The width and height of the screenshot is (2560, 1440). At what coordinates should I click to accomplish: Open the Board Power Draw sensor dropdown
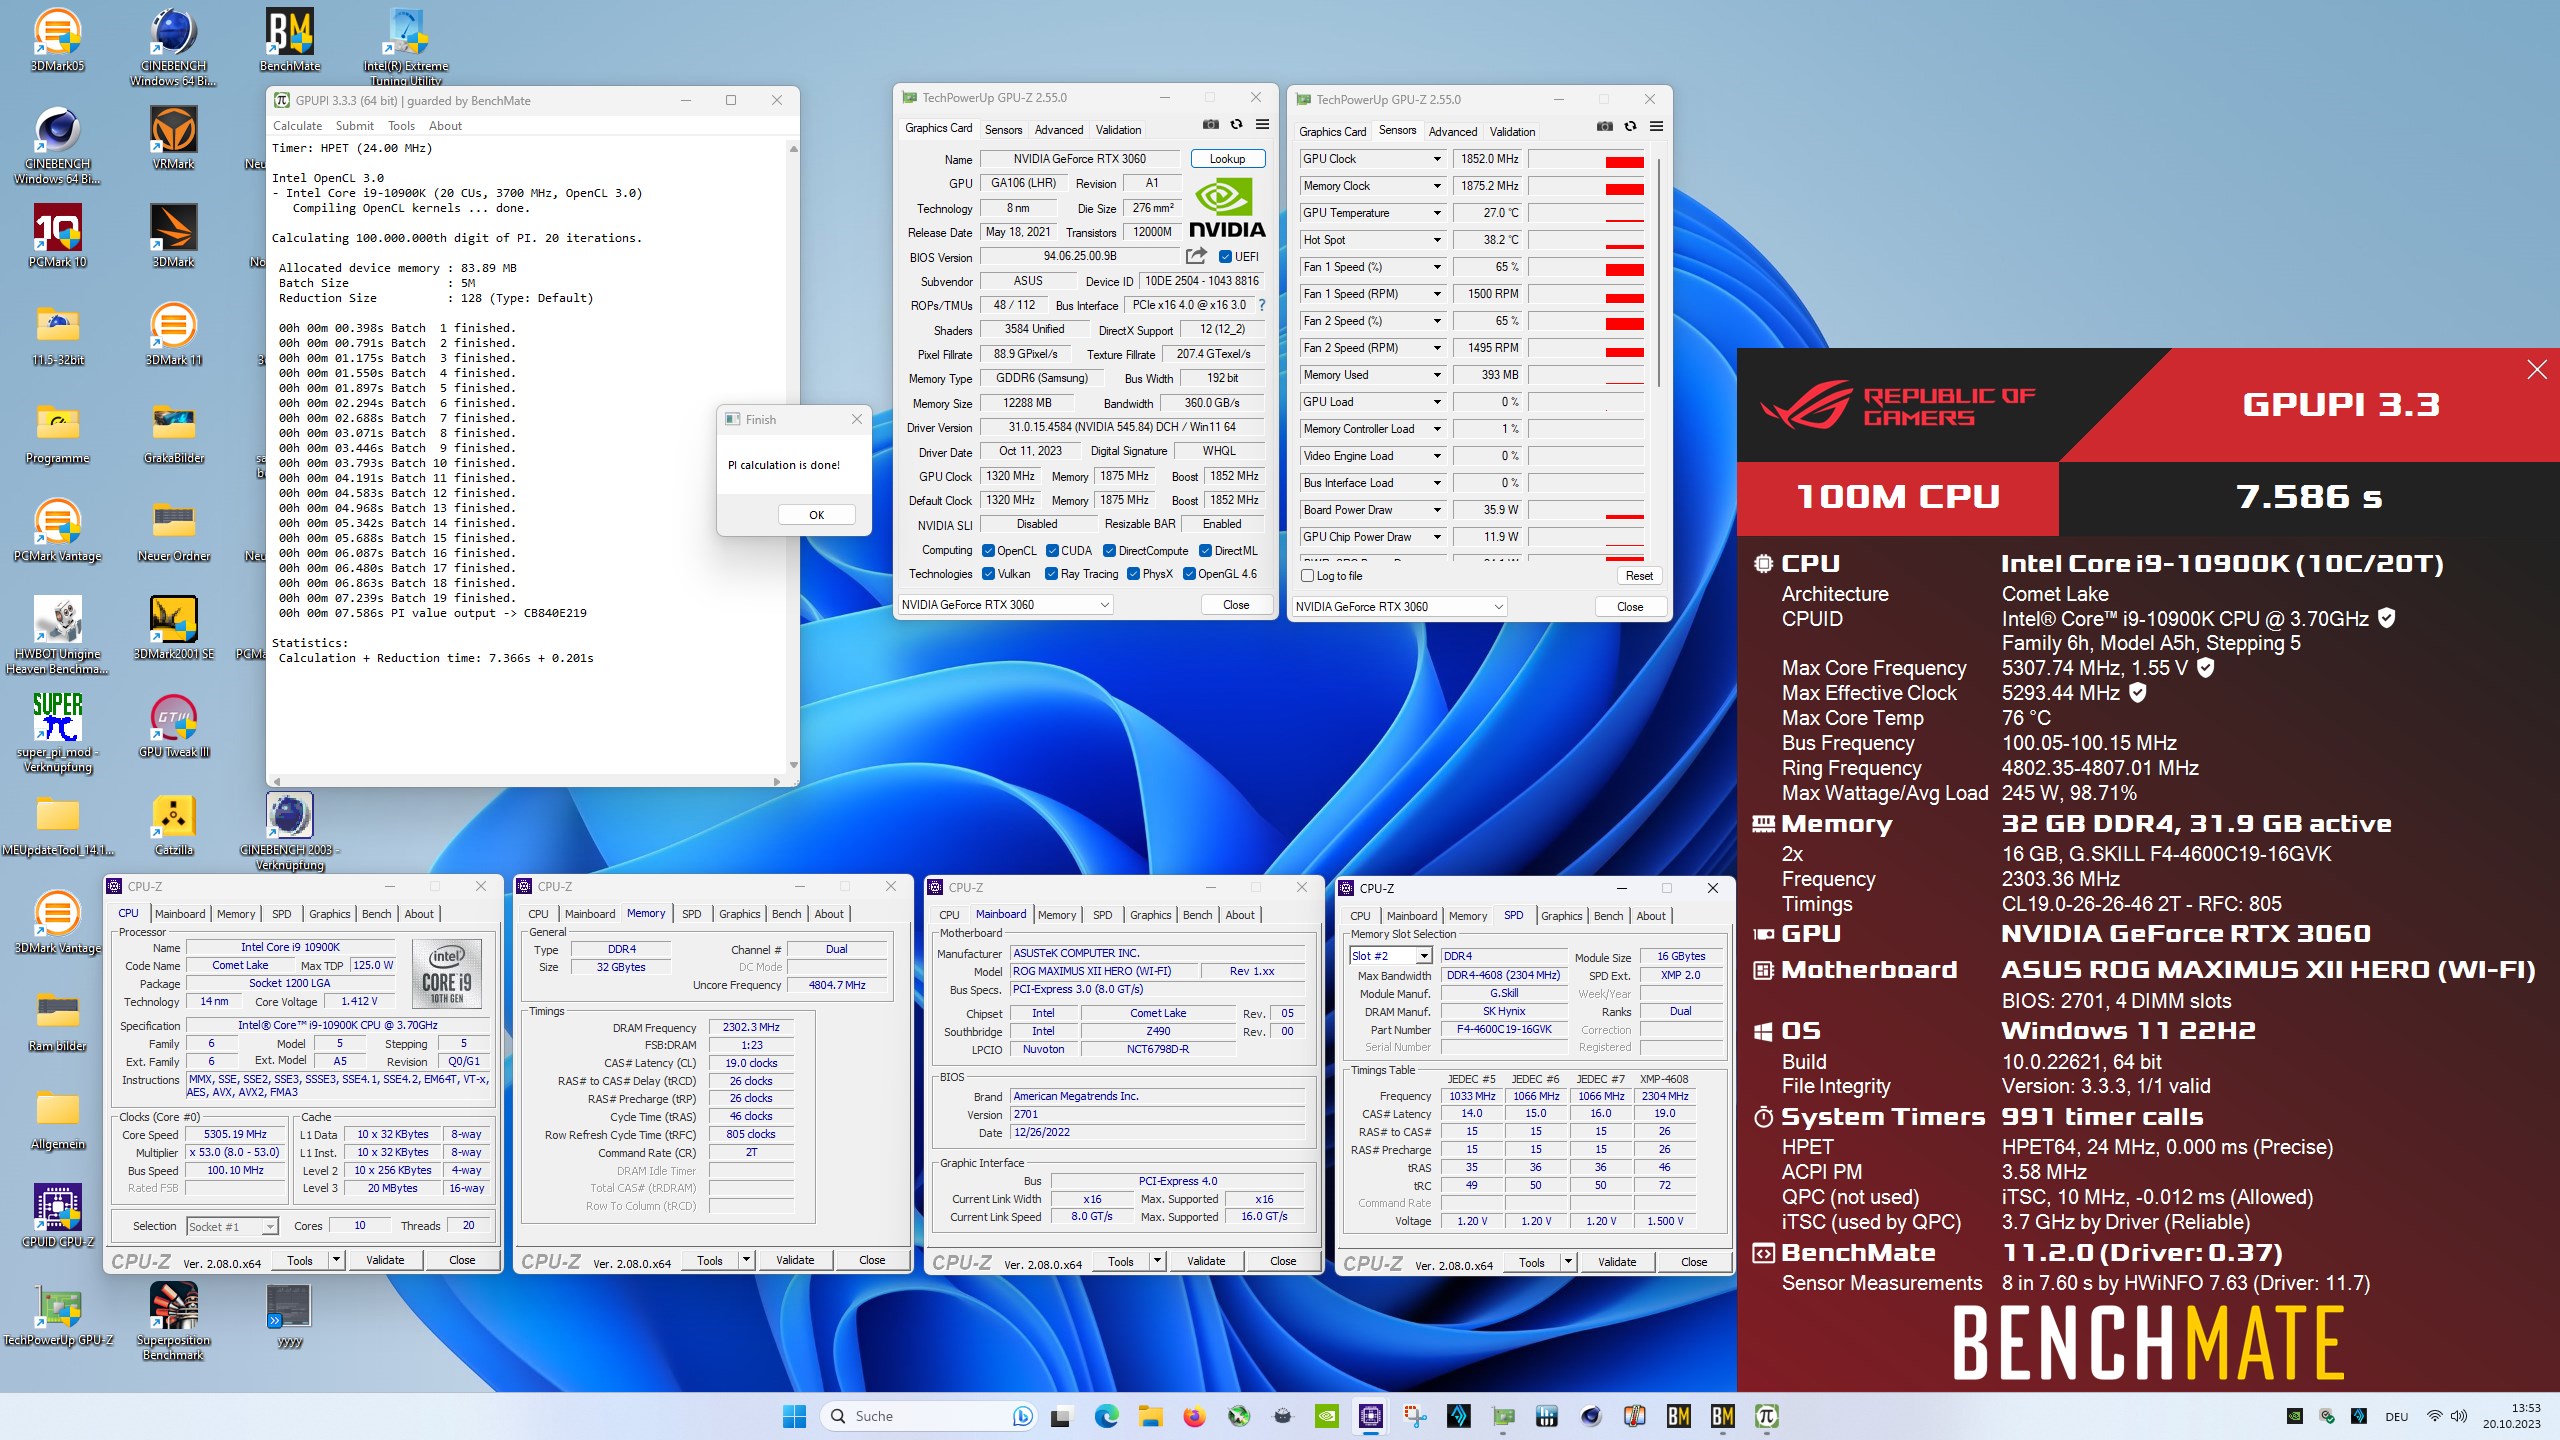click(x=1437, y=510)
